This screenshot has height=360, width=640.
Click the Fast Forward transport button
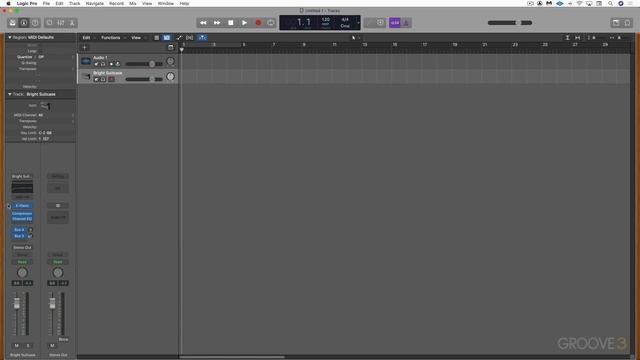tap(217, 23)
